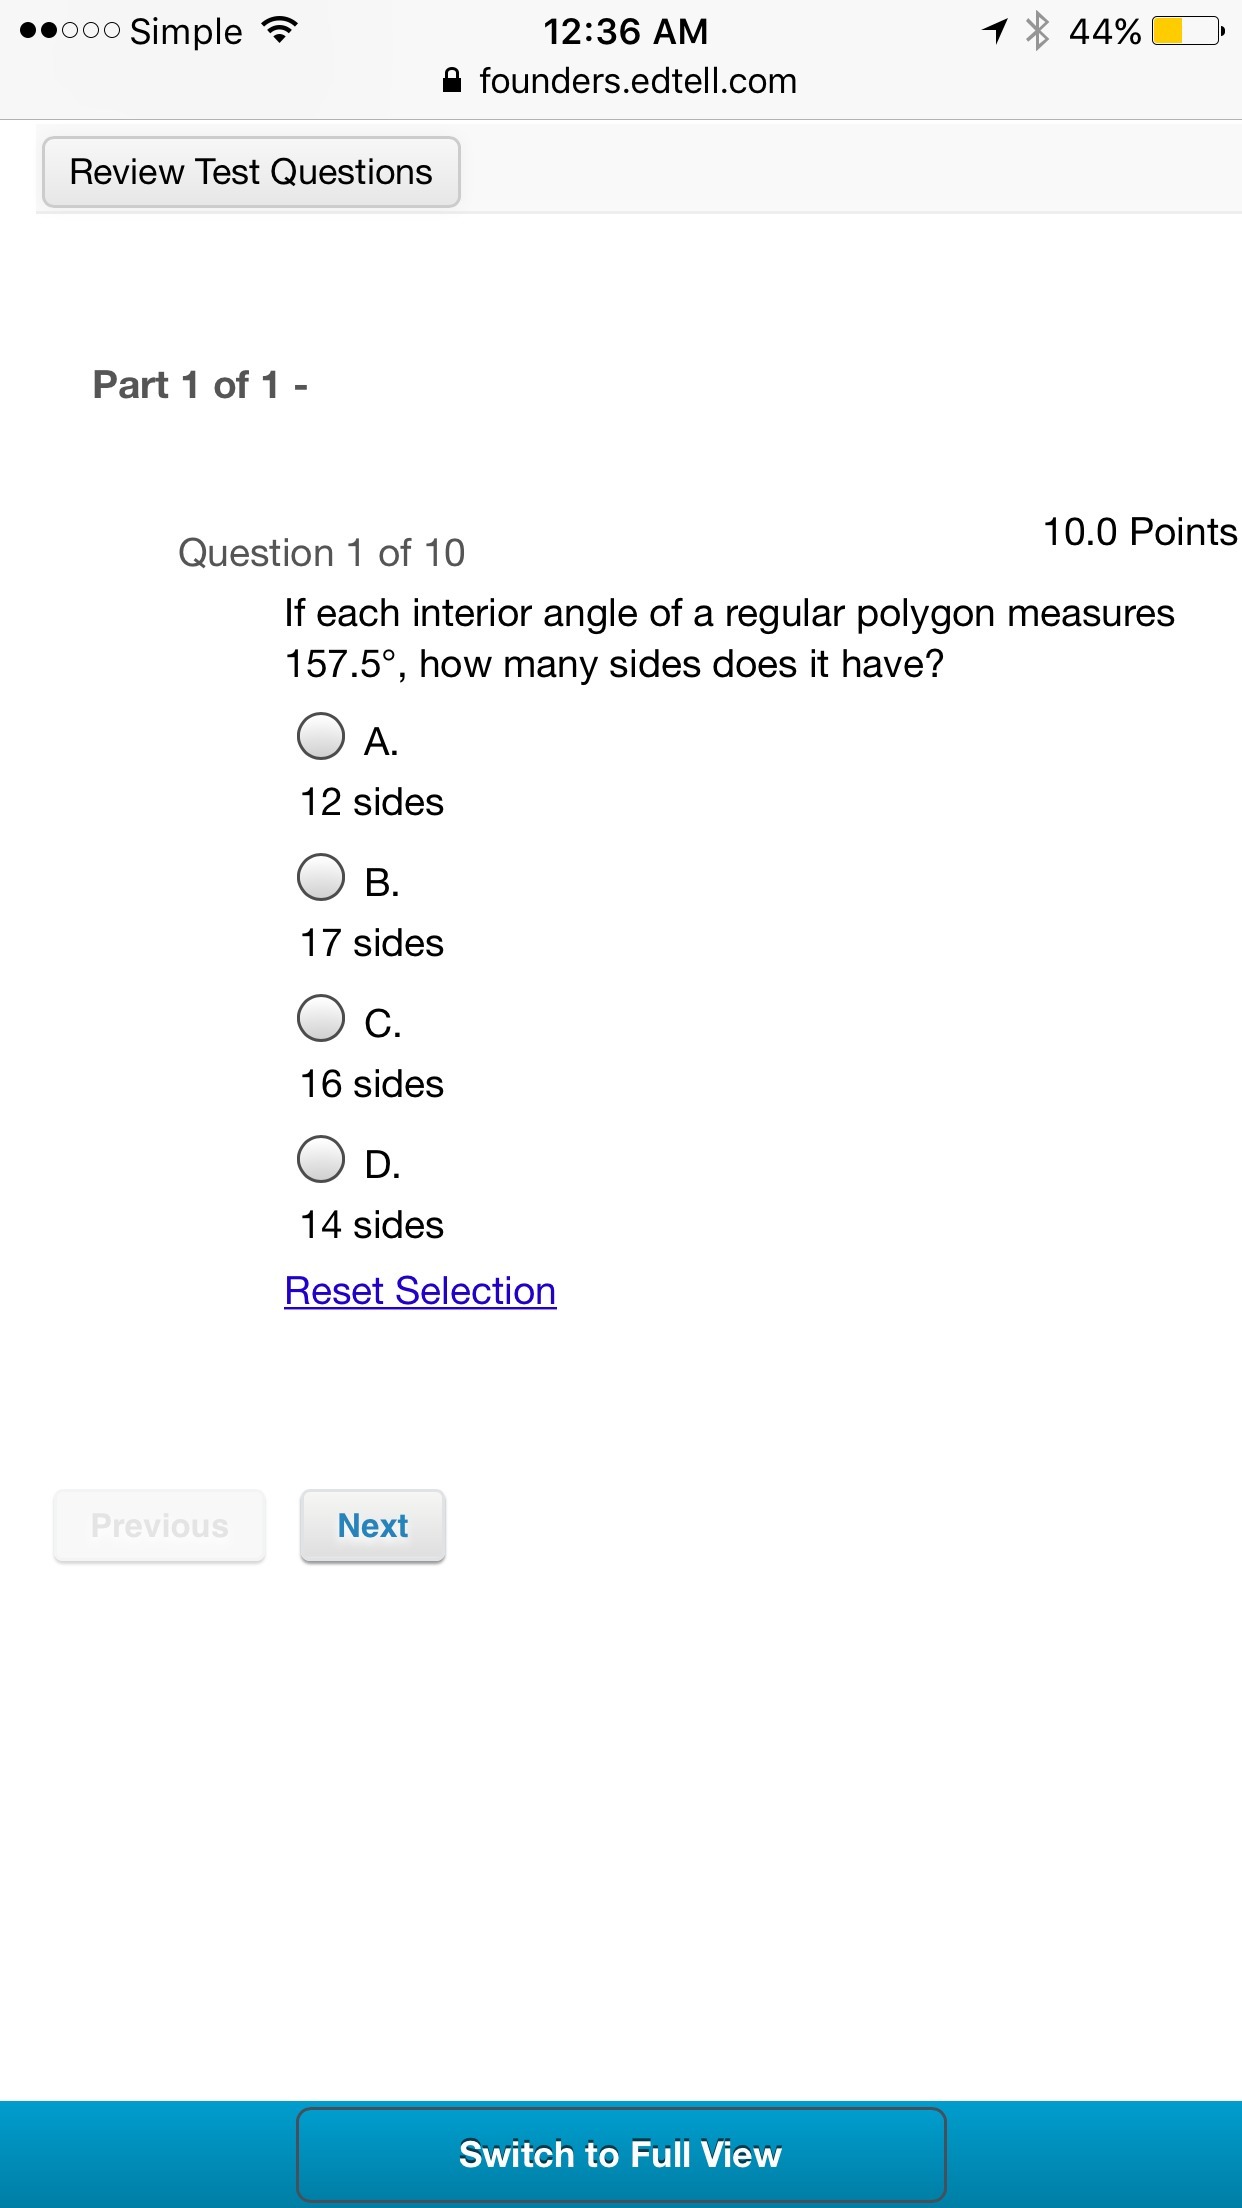Choose the "17 sides" answer text
The width and height of the screenshot is (1242, 2208).
click(372, 943)
